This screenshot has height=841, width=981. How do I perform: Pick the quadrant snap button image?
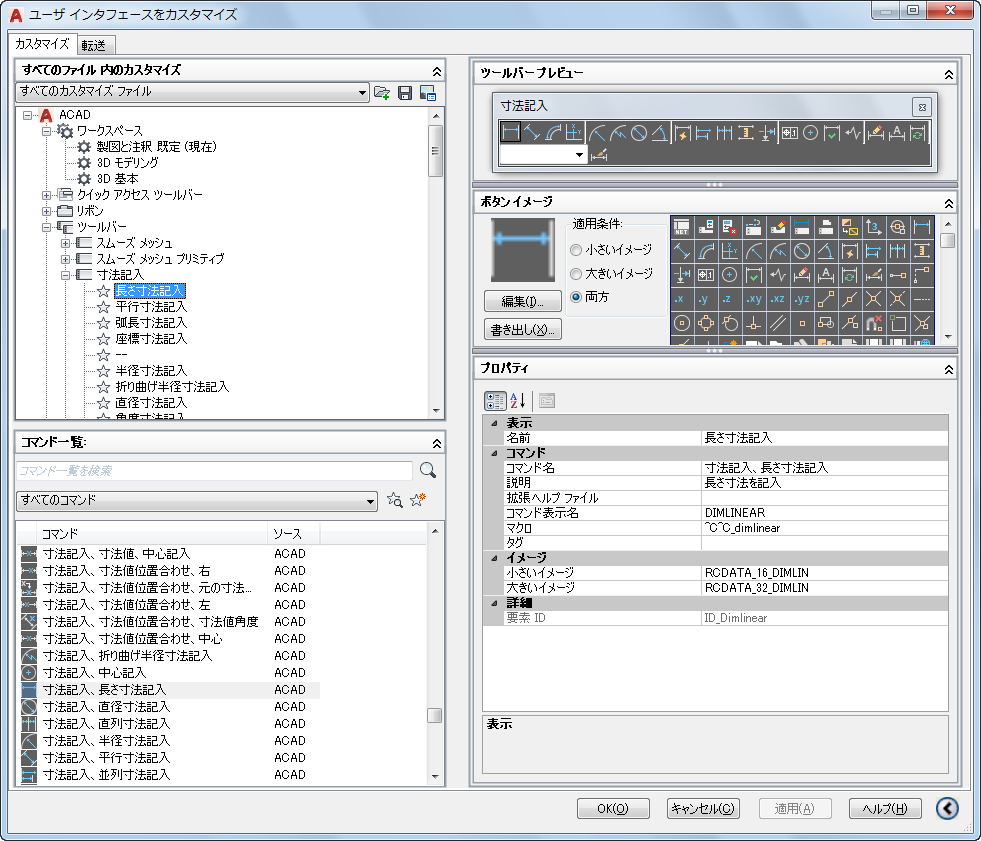(706, 323)
